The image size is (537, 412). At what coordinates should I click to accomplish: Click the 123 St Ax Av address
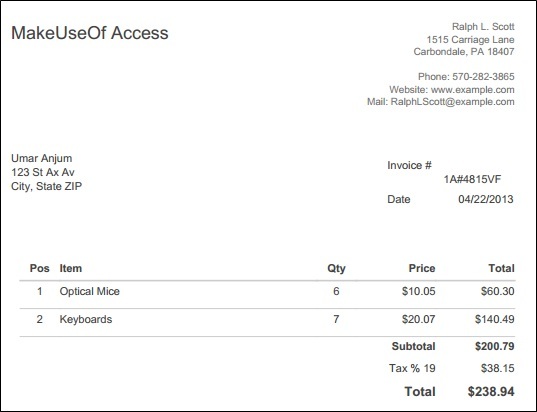point(42,172)
